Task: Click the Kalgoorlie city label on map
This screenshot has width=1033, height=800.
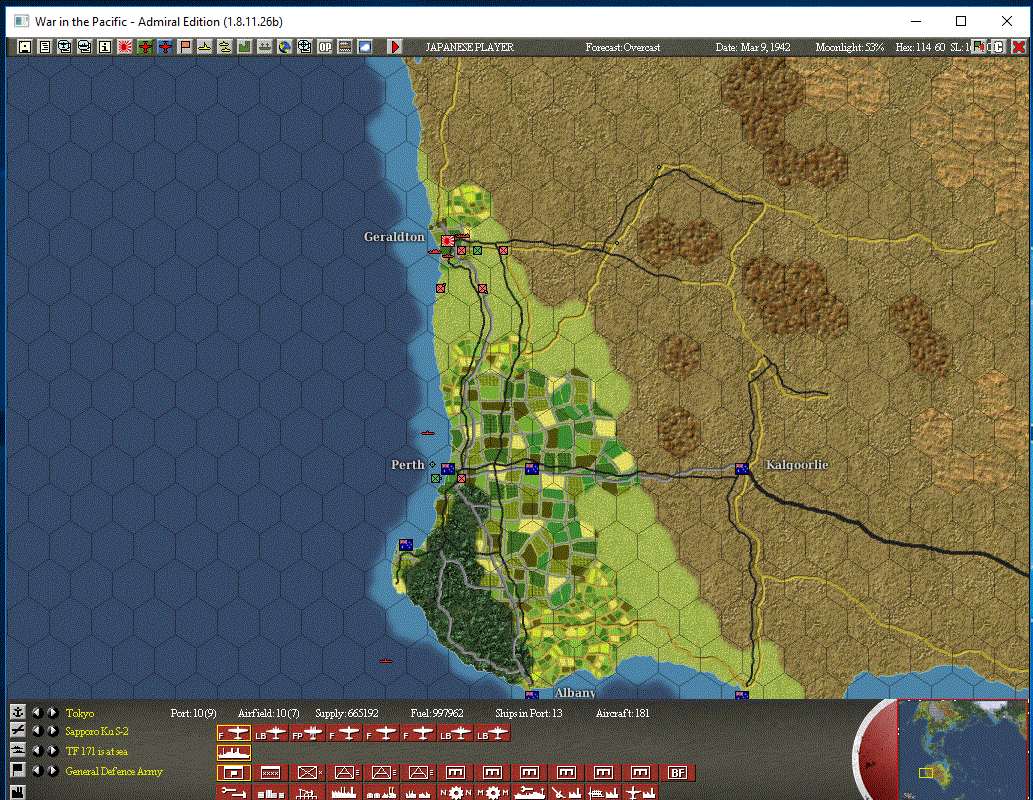Action: [797, 465]
